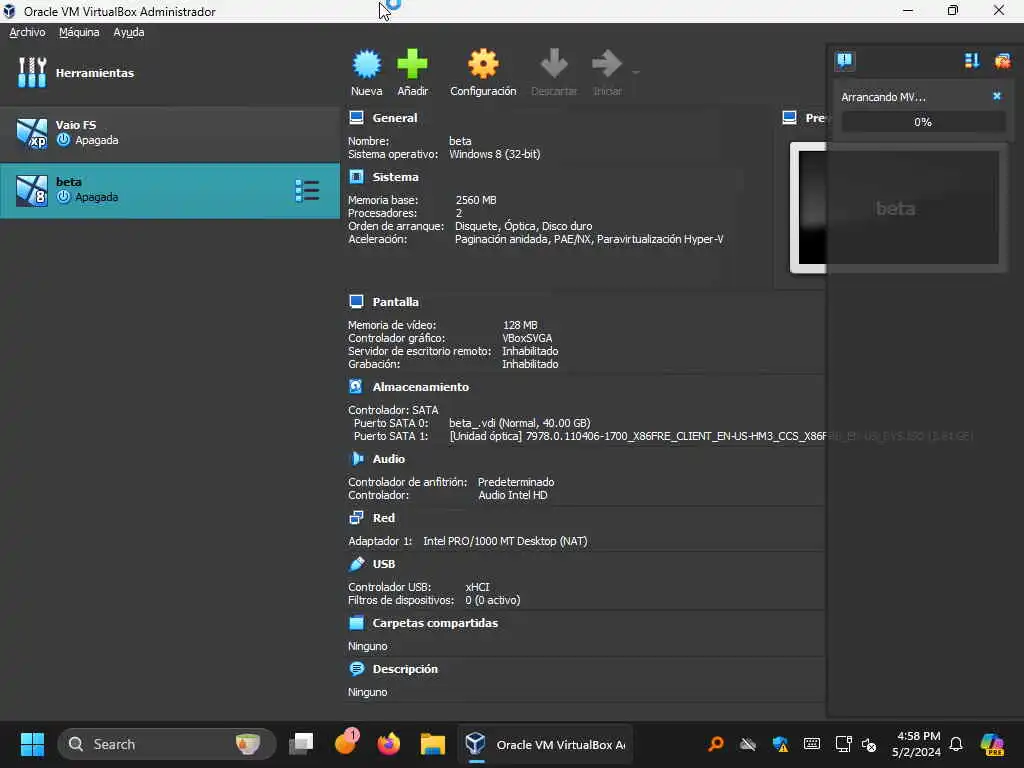Click the beta_.vdi hard disk entry
1024x768 pixels.
(x=519, y=423)
